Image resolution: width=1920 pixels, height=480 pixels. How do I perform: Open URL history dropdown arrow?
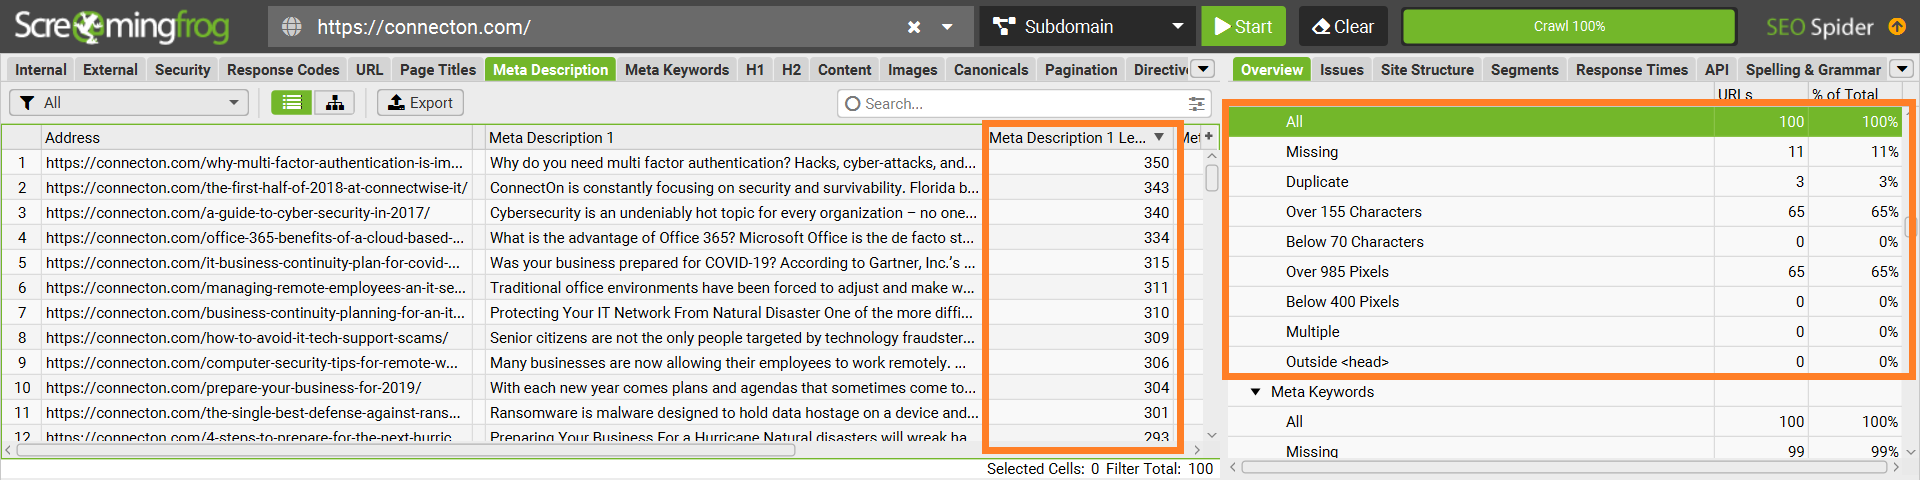[947, 27]
